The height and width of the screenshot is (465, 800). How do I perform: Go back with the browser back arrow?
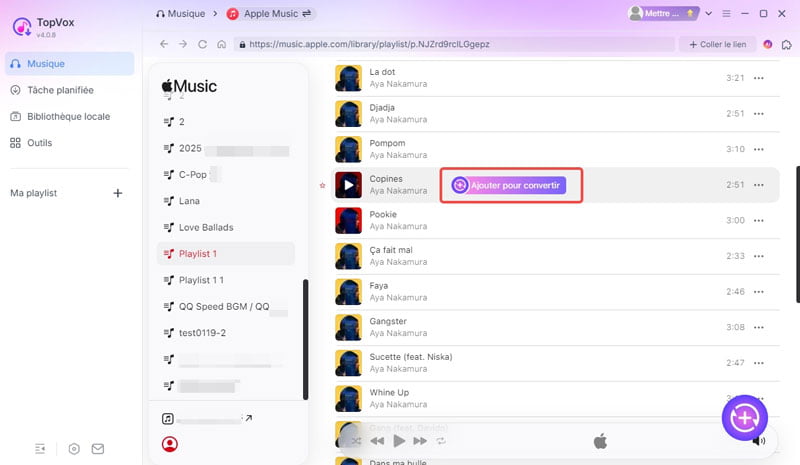click(164, 44)
